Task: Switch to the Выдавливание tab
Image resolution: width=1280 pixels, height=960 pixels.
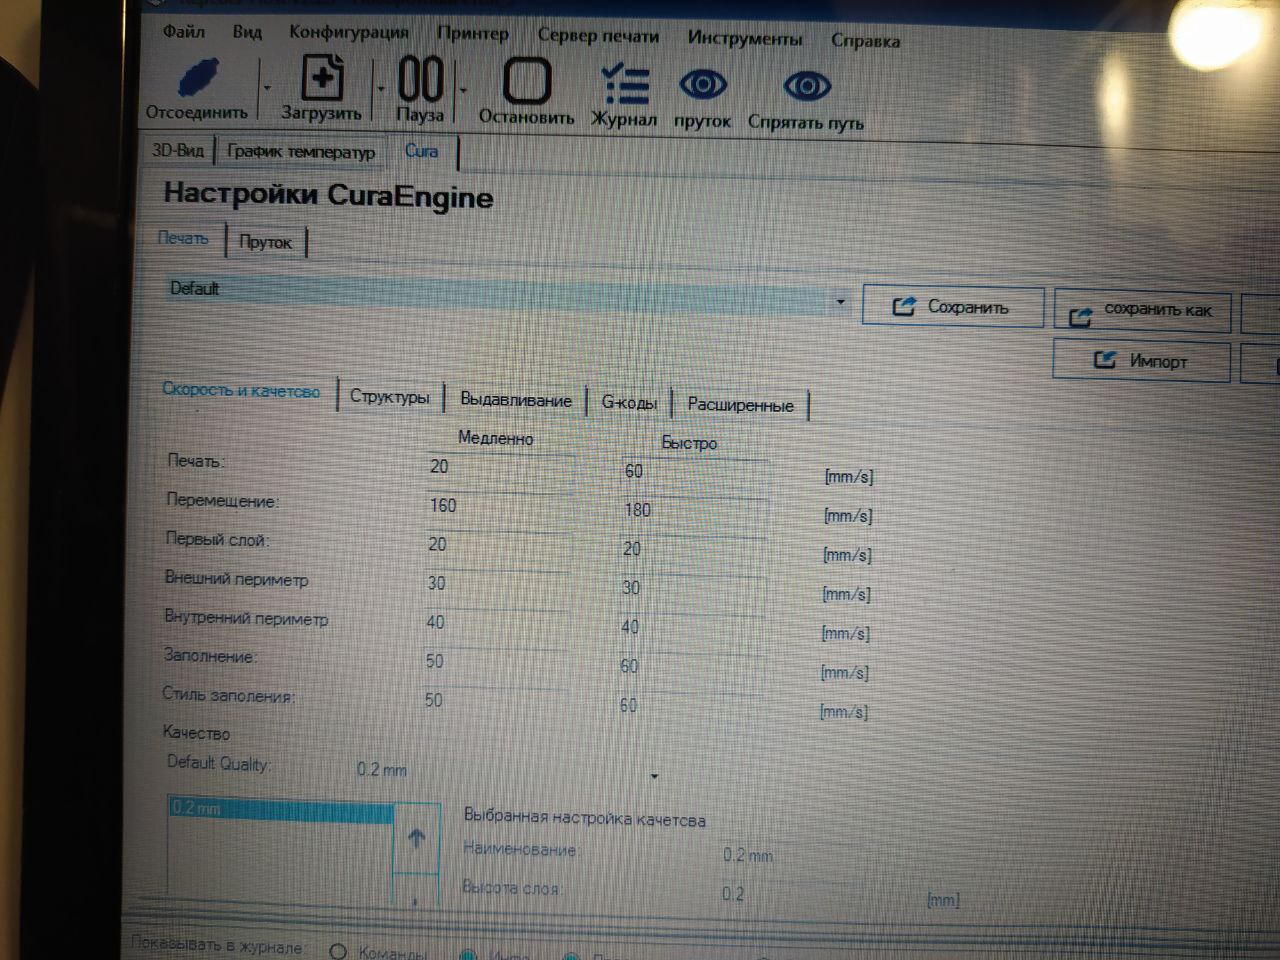Action: click(x=516, y=401)
